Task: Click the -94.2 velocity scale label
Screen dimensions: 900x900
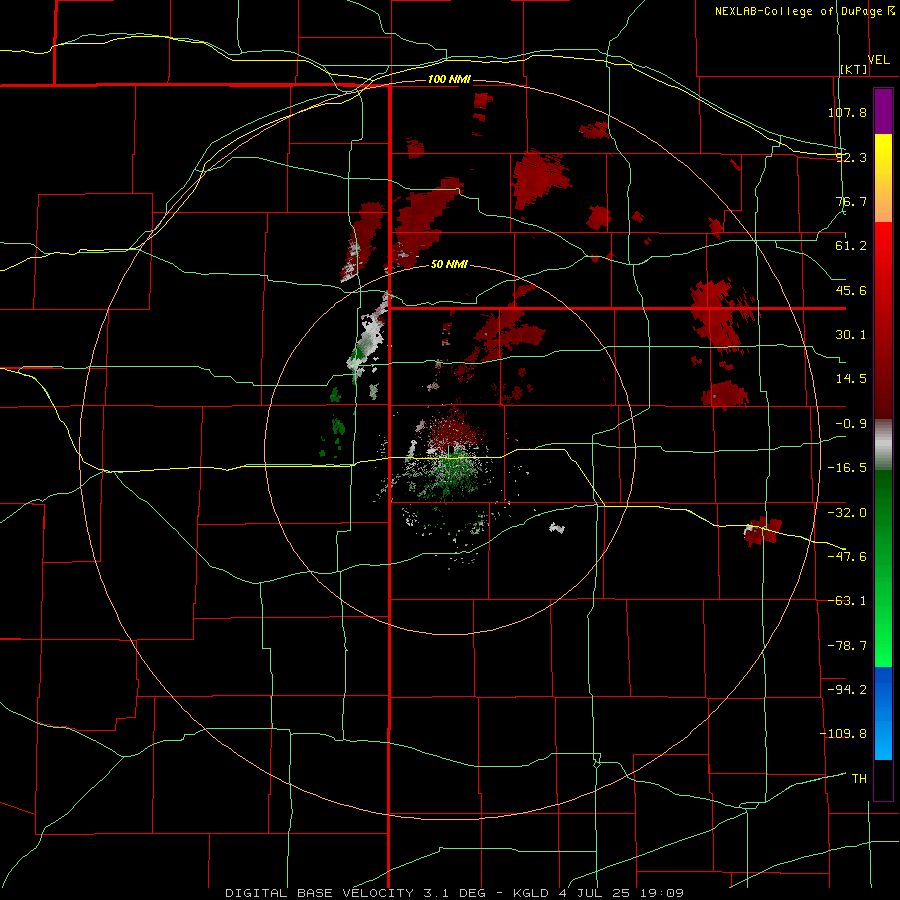Action: [847, 689]
